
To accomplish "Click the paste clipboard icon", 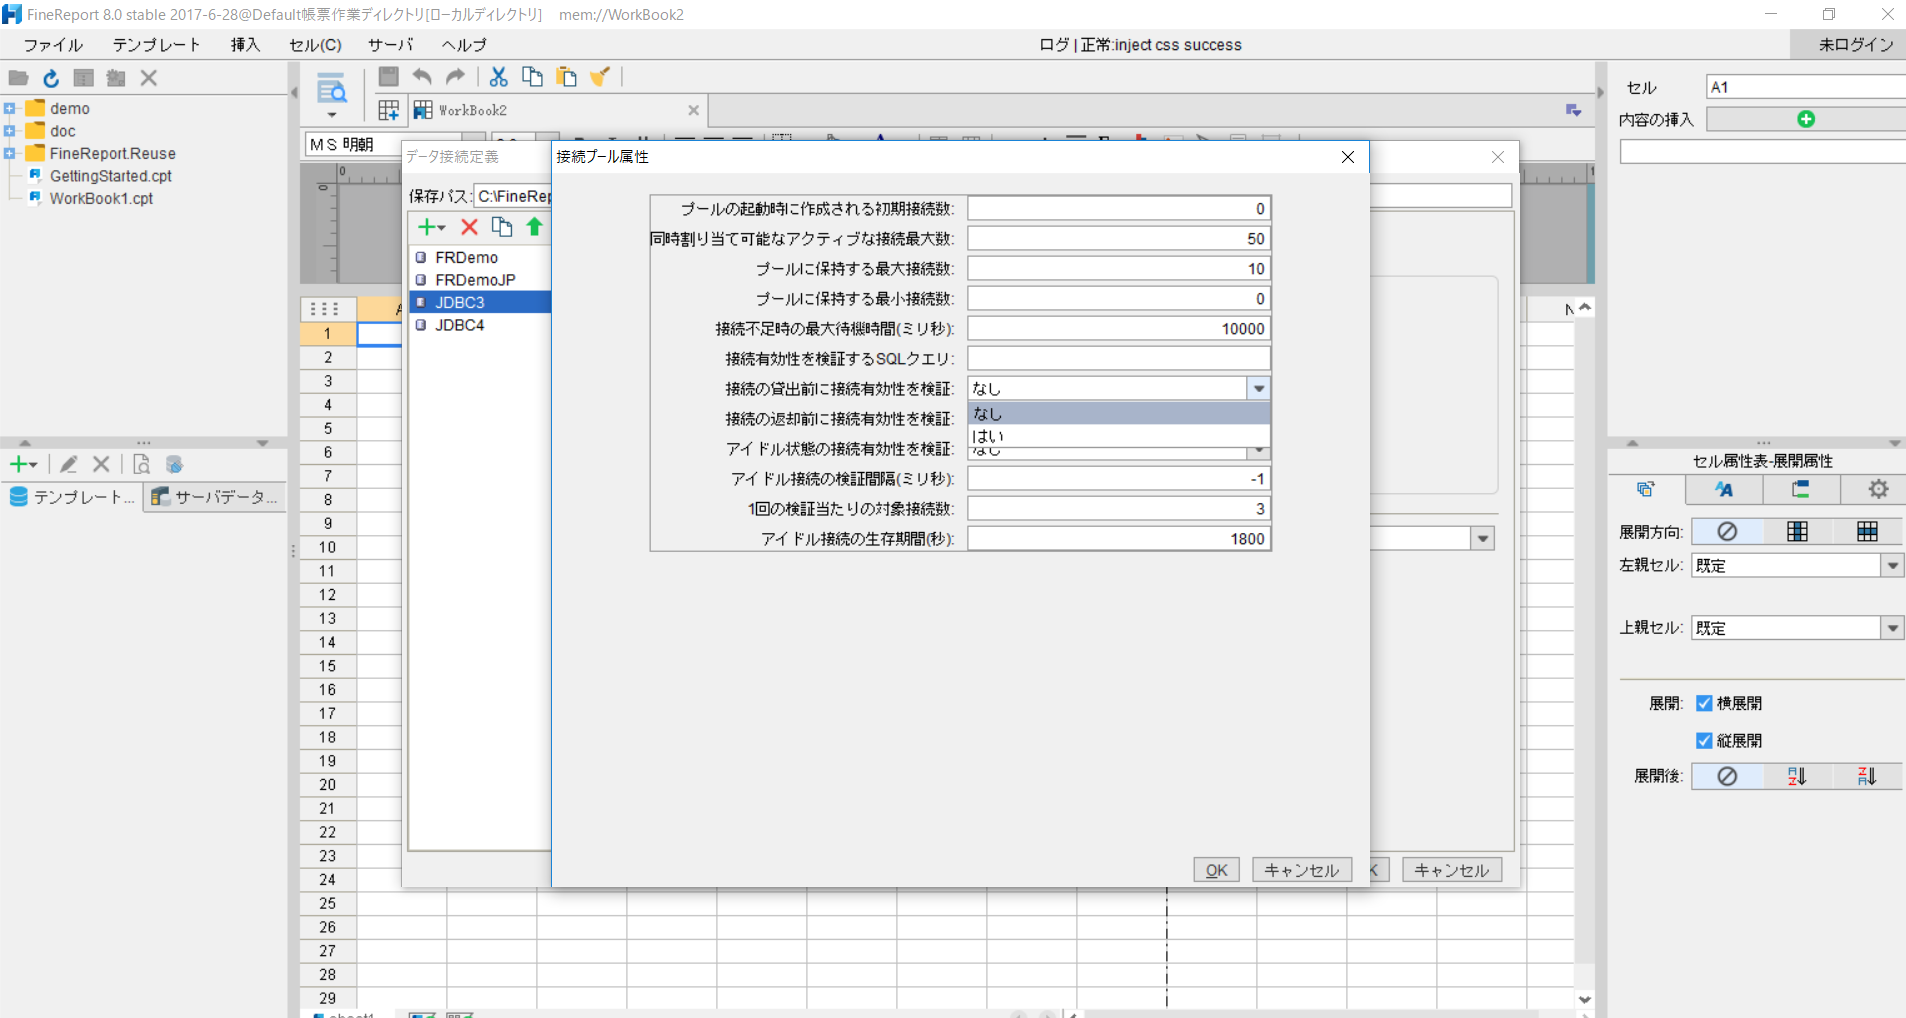I will 566,77.
